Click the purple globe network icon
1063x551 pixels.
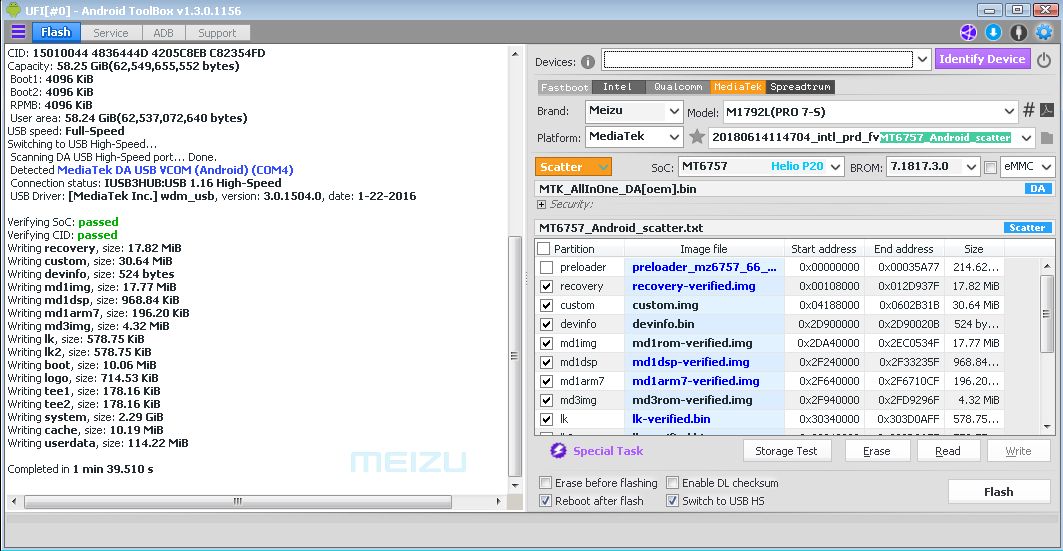pyautogui.click(x=968, y=32)
